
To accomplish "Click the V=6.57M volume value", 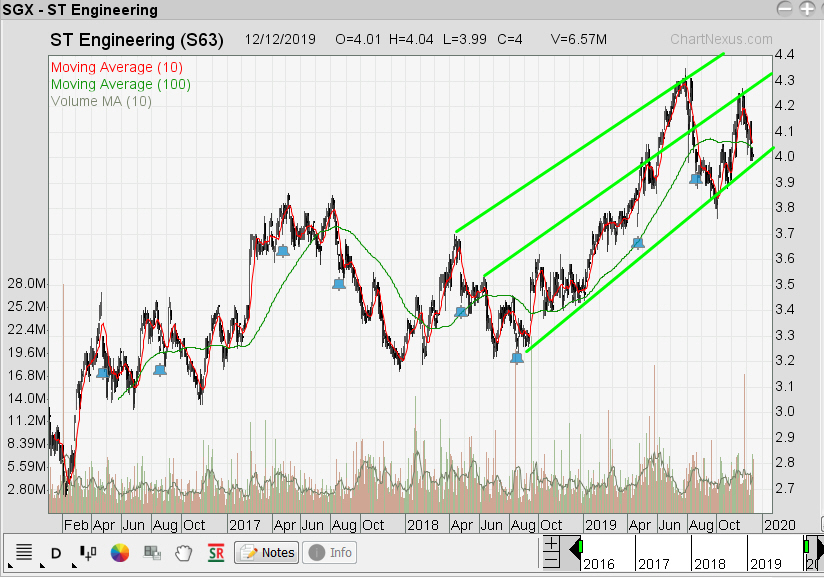I will click(x=579, y=39).
